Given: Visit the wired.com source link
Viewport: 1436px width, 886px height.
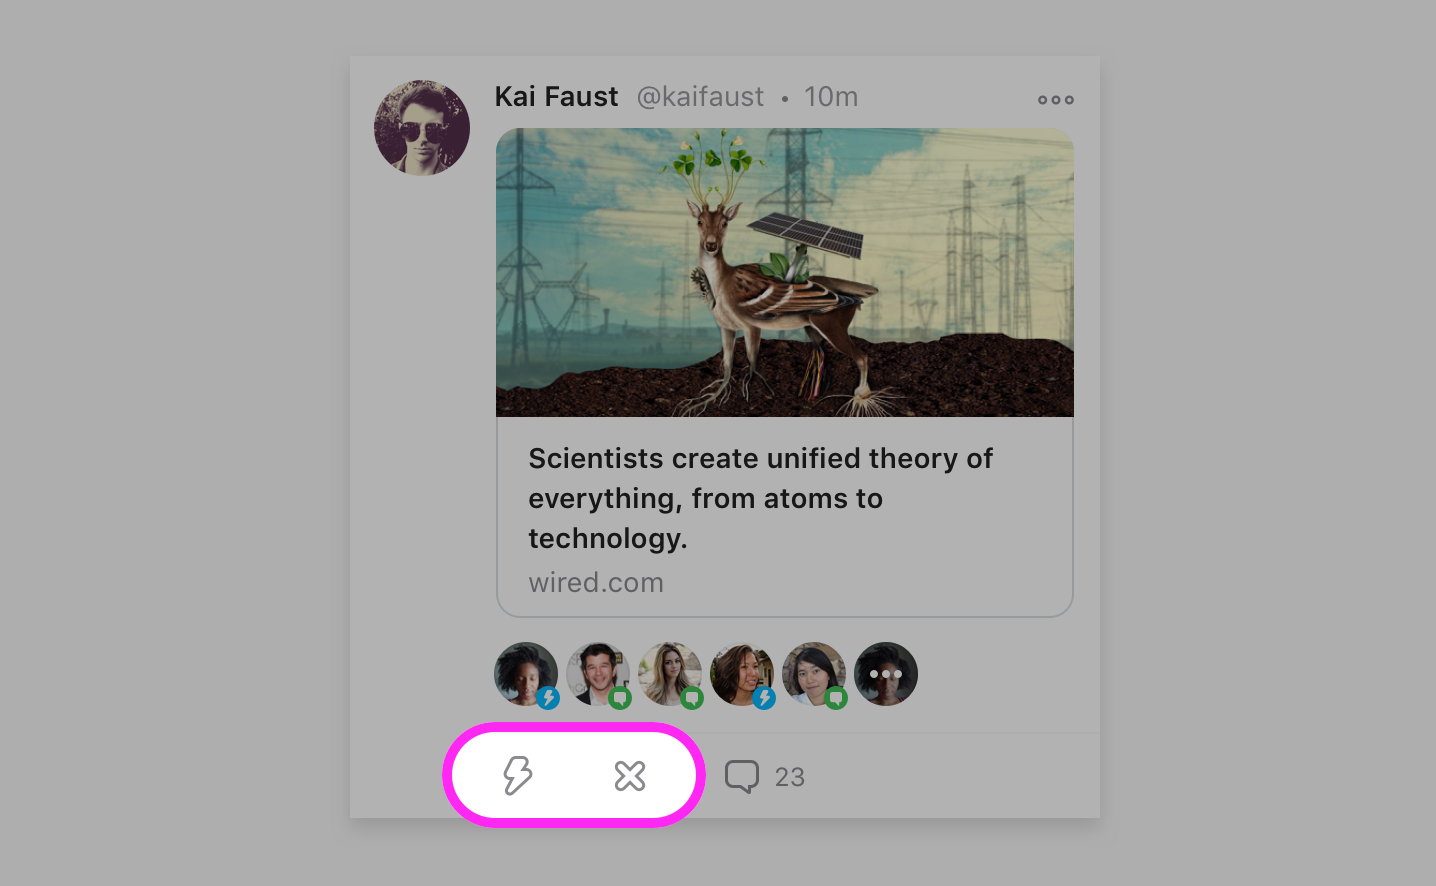Looking at the screenshot, I should pos(596,582).
